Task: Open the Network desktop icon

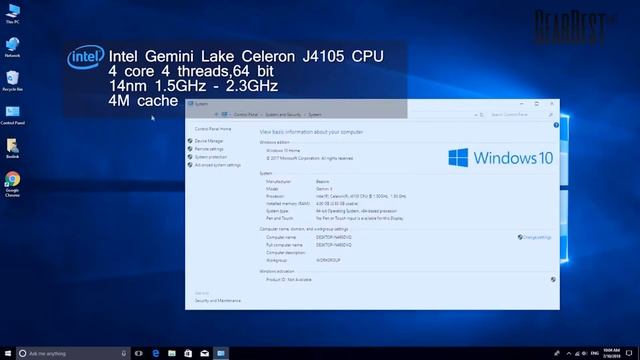Action: pyautogui.click(x=12, y=47)
